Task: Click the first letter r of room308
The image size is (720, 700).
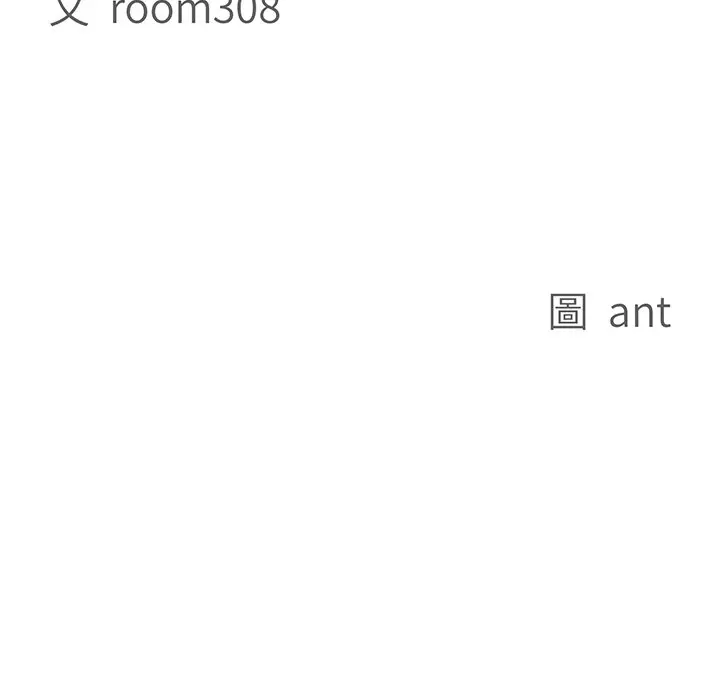Action: pos(118,12)
